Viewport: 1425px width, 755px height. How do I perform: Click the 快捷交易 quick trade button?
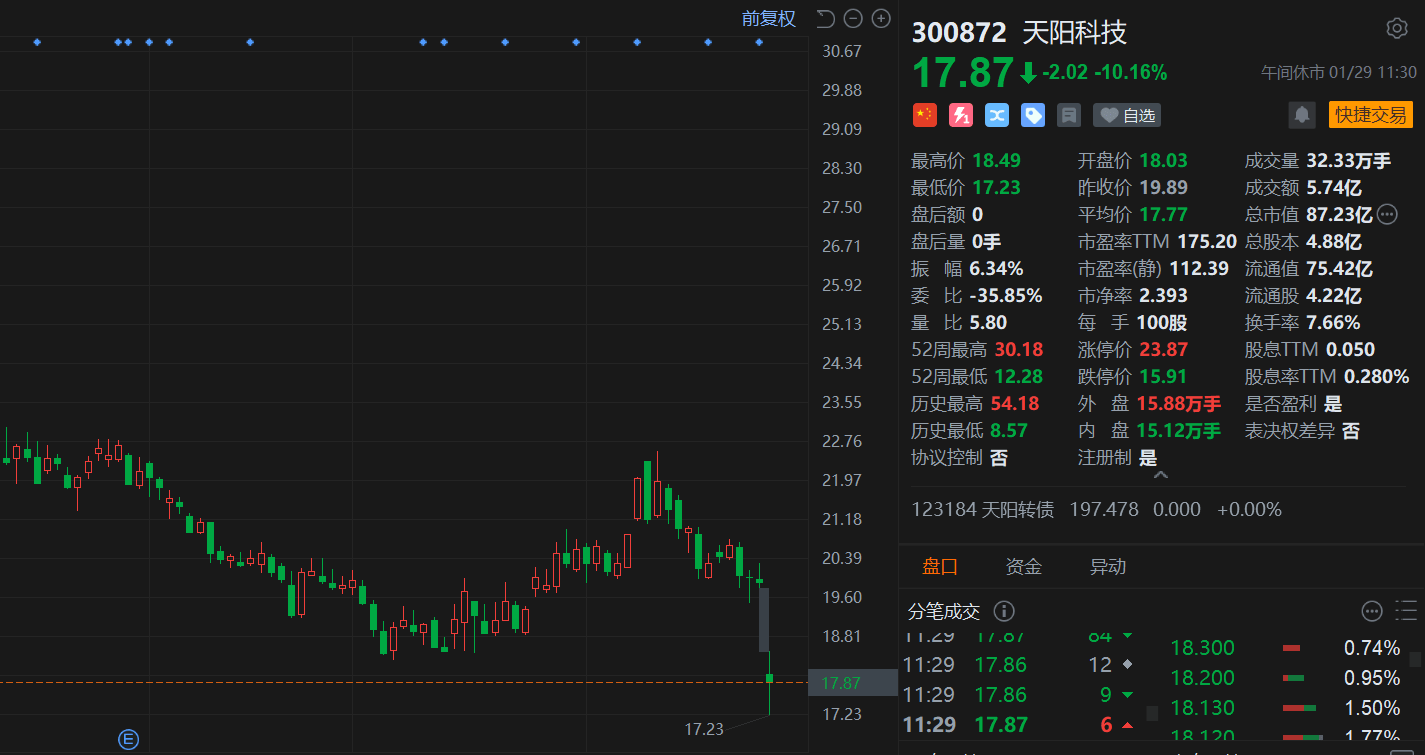pyautogui.click(x=1370, y=115)
